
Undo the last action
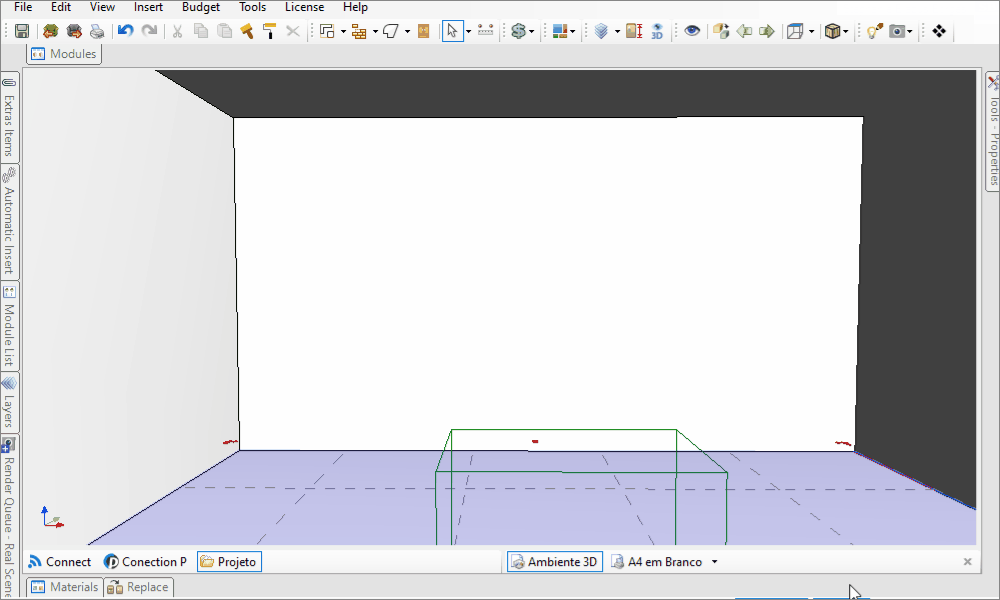(125, 31)
